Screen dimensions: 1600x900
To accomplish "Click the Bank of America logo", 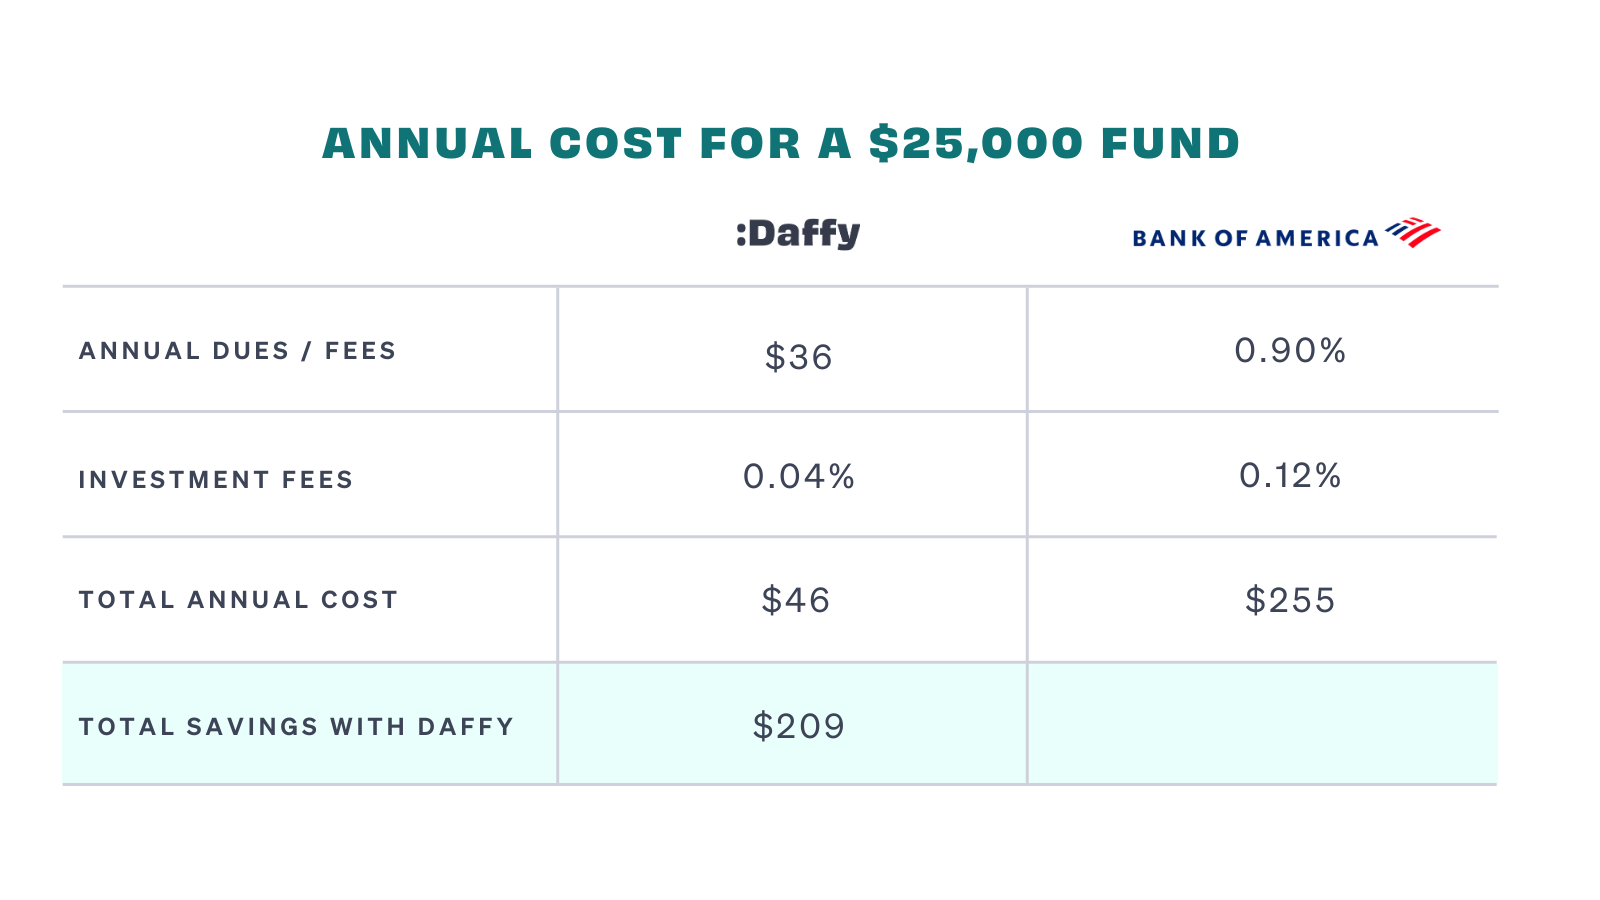I will [x=1286, y=234].
